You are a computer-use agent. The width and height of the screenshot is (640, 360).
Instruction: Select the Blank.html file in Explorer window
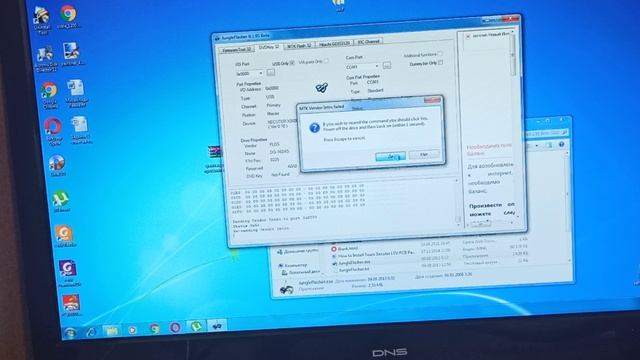pos(344,248)
